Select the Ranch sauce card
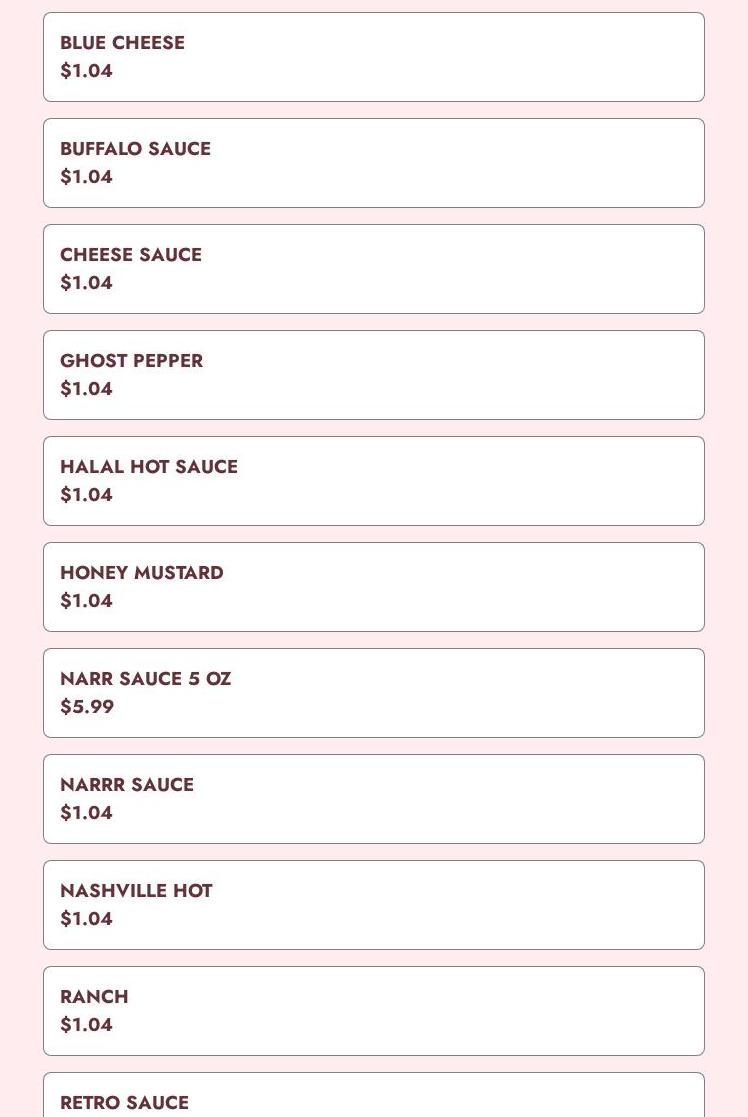The height and width of the screenshot is (1117, 748). (374, 1011)
